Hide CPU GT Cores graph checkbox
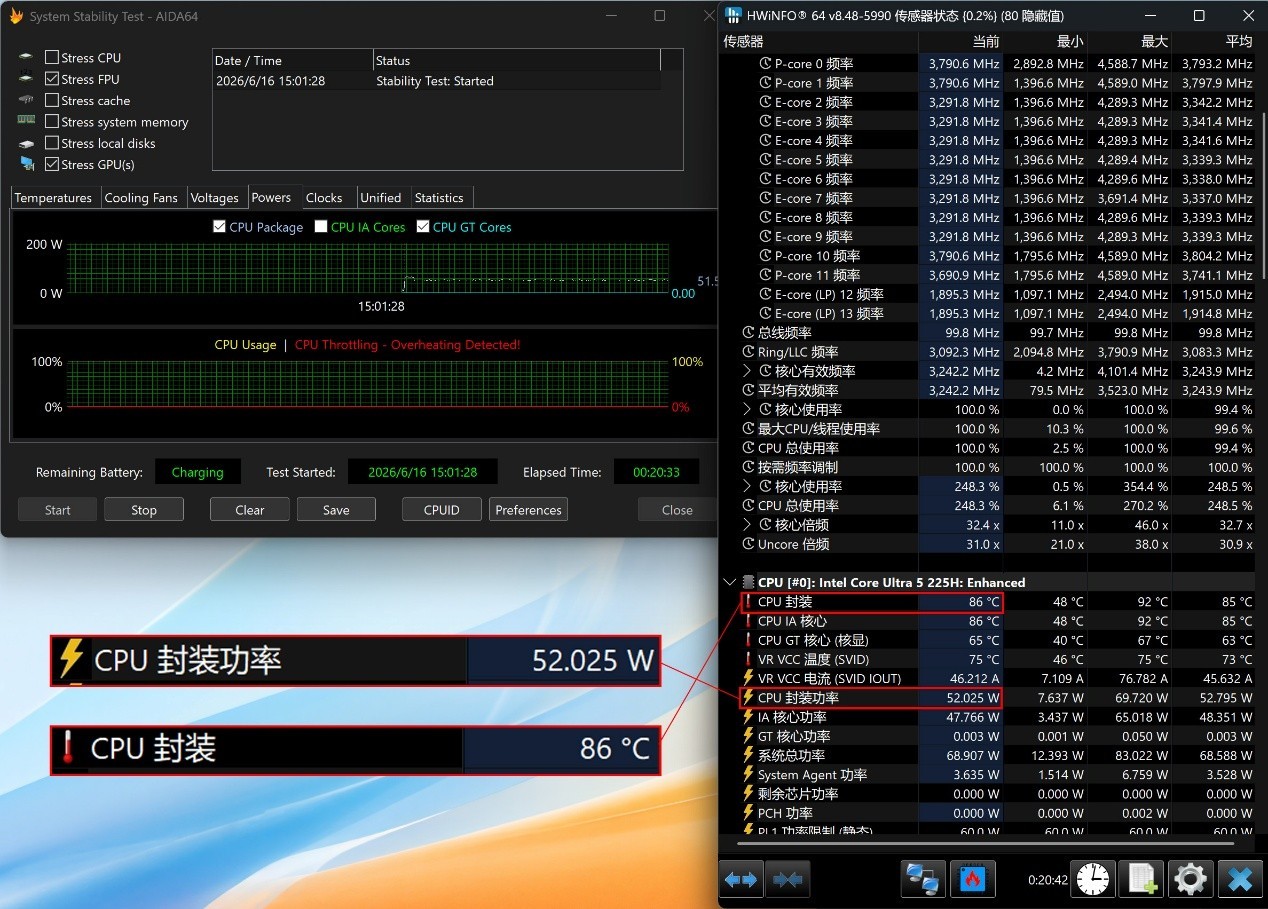 pos(423,227)
